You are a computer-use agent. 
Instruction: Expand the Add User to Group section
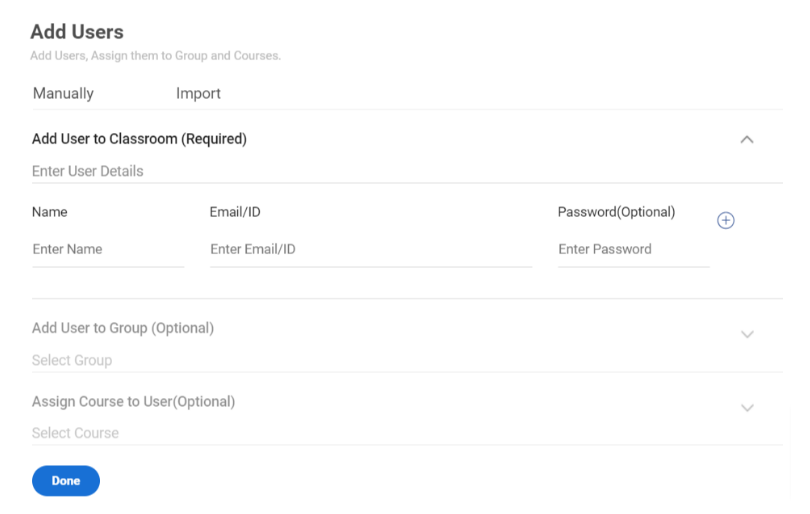tap(747, 334)
